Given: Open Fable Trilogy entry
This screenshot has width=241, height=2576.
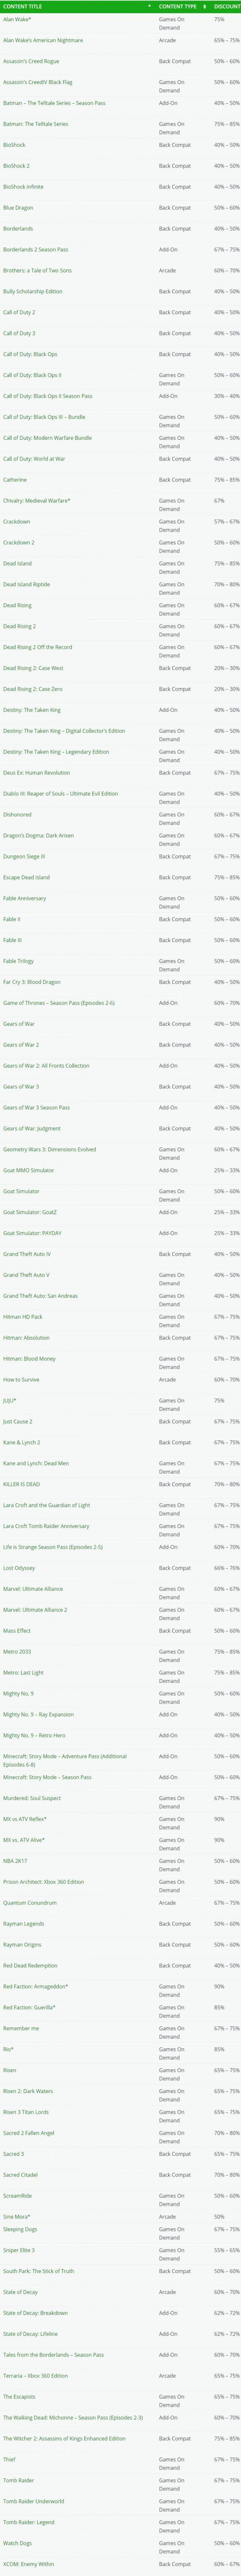Looking at the screenshot, I should 19,961.
